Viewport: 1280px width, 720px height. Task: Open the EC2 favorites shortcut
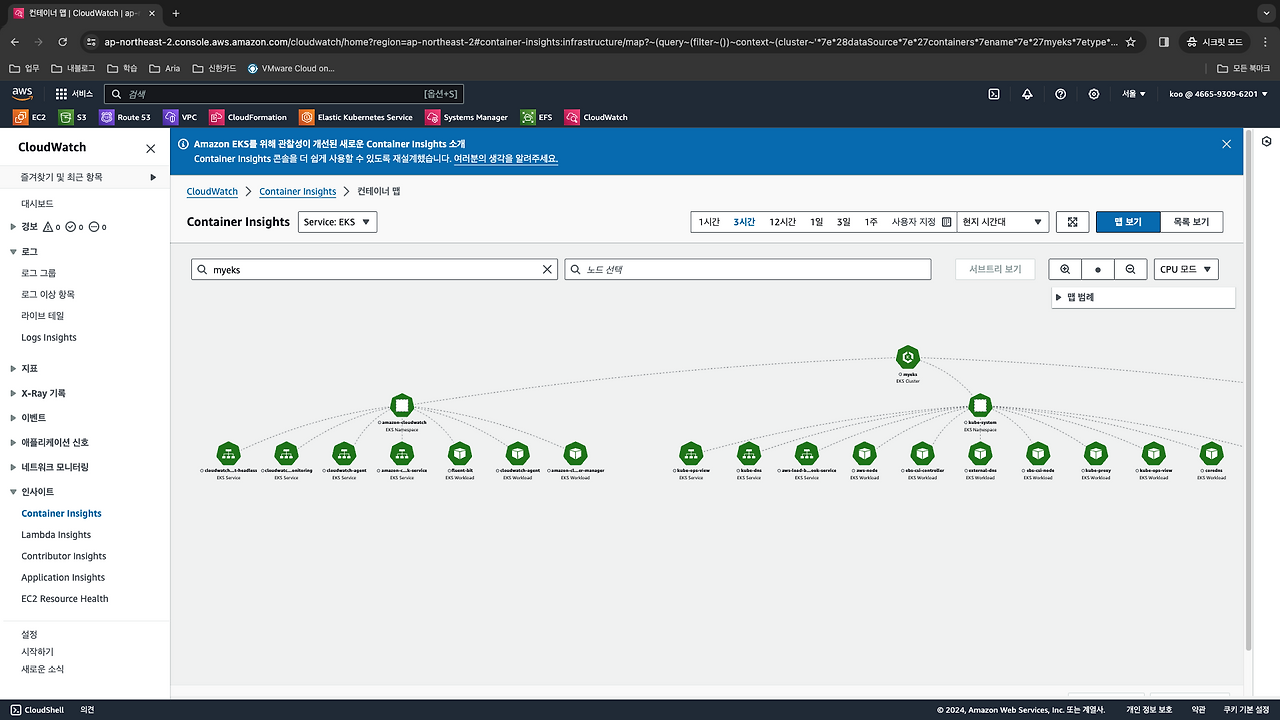pyautogui.click(x=29, y=117)
